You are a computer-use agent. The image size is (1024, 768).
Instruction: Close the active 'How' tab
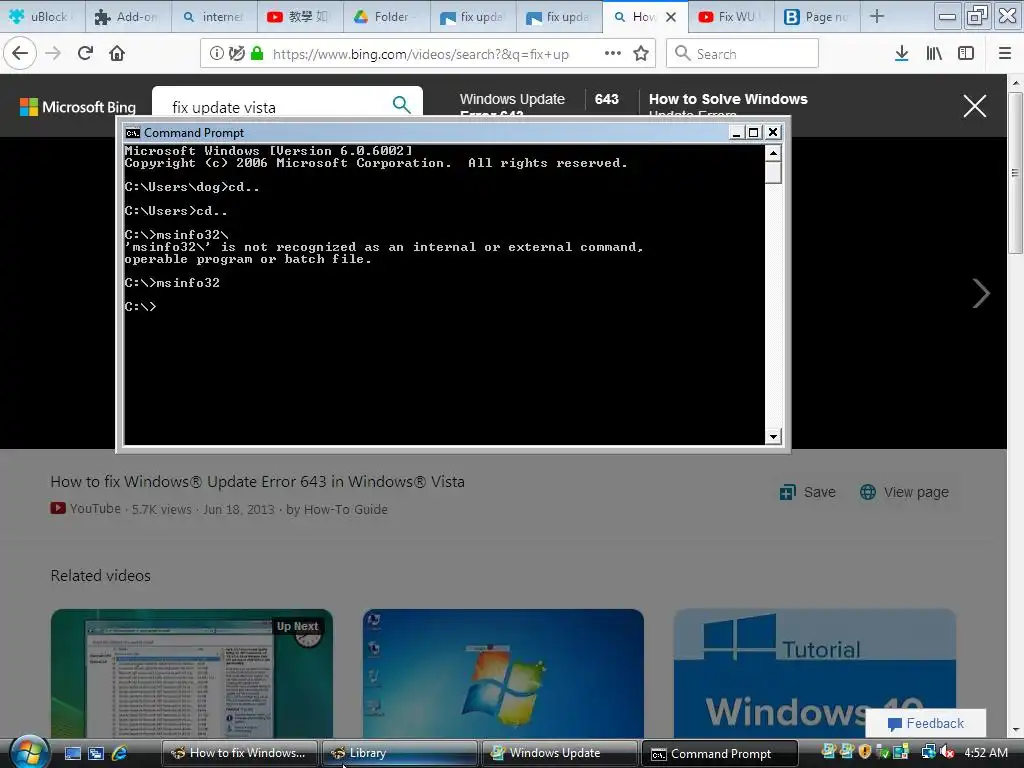671,18
